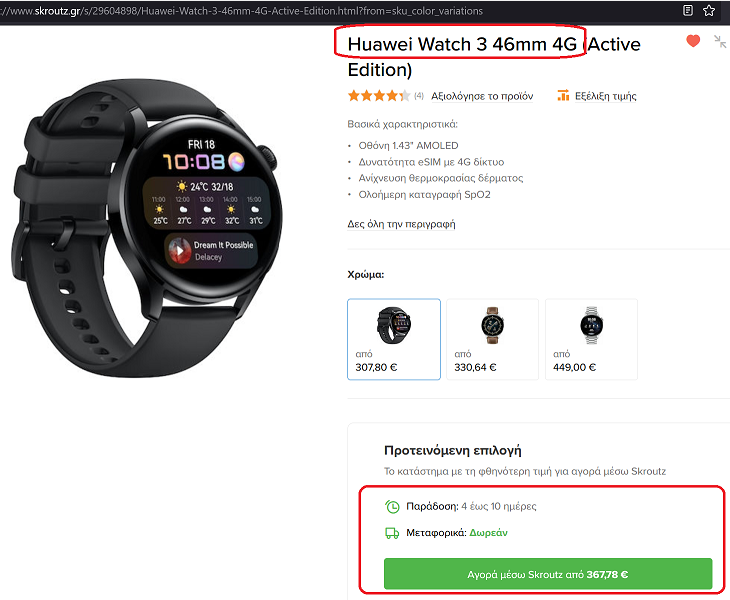Click the price evolution chart icon
Viewport: 730px width, 600px height.
point(563,95)
